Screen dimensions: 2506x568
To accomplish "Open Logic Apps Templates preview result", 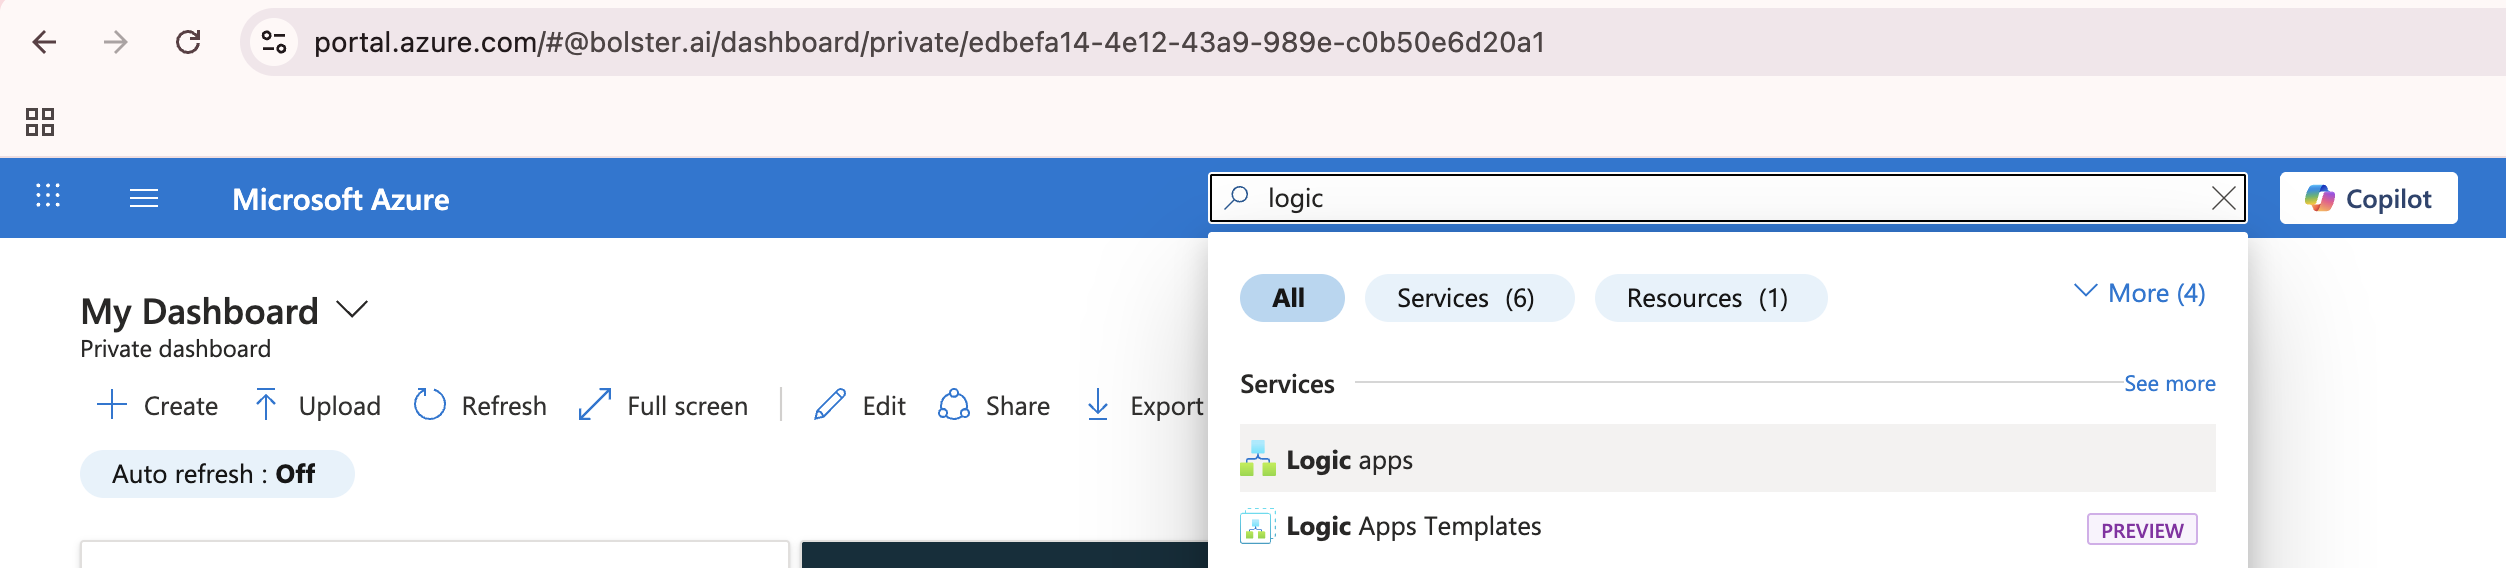I will (1413, 527).
